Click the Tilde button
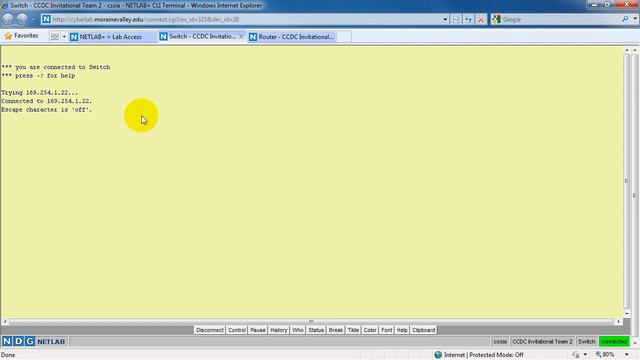The height and width of the screenshot is (360, 640). tap(353, 330)
